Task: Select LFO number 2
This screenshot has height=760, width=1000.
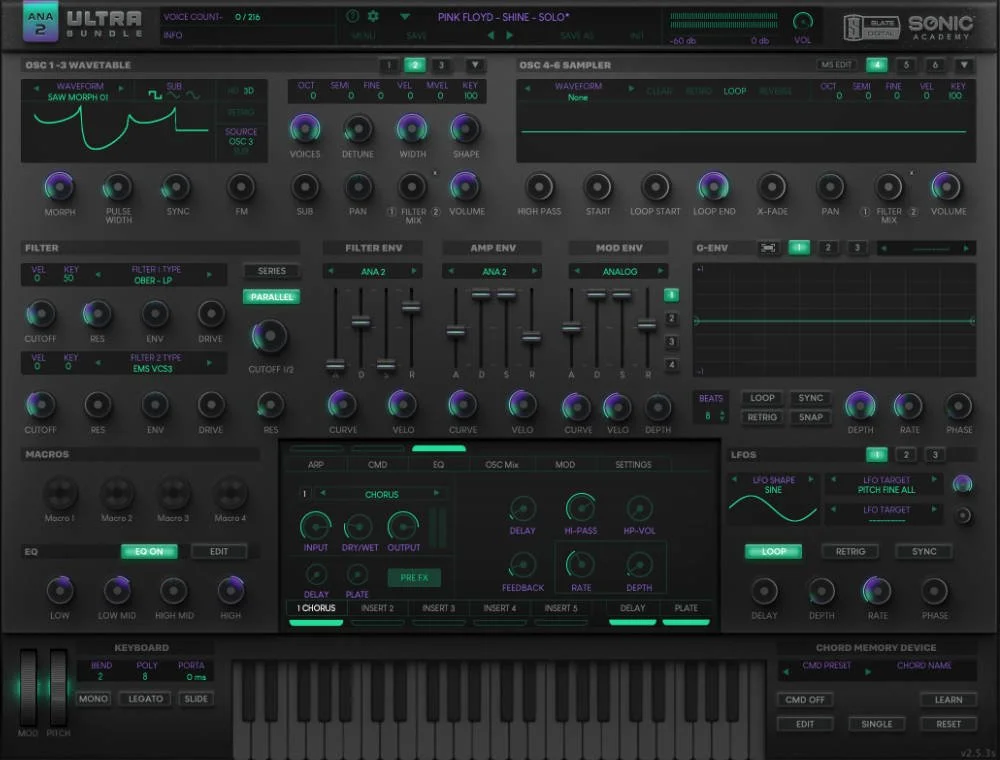Action: pos(906,454)
